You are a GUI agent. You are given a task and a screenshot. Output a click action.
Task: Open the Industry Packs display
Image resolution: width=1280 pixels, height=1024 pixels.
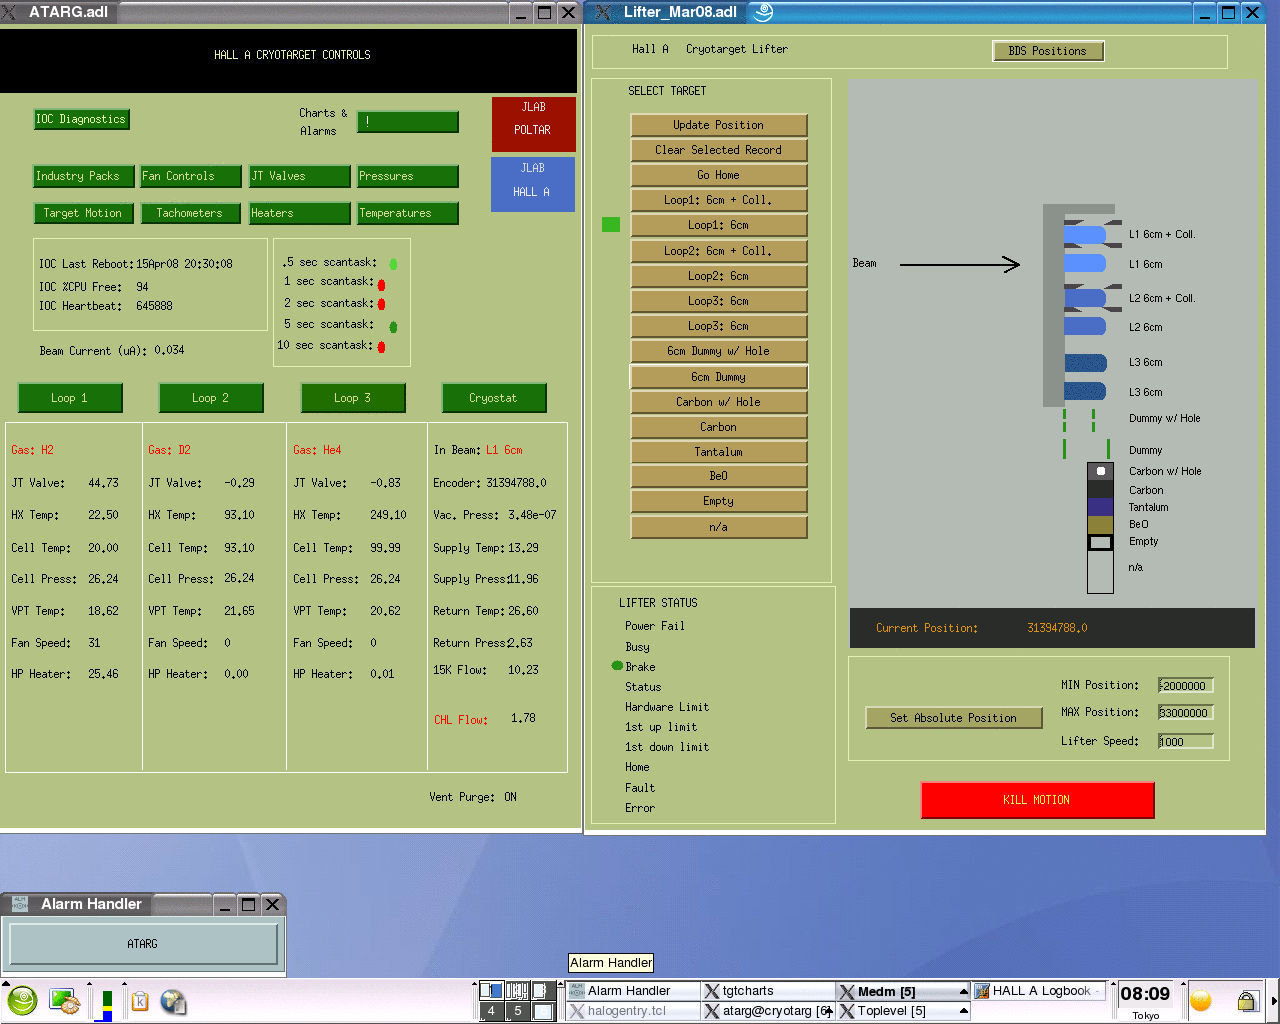tap(84, 176)
